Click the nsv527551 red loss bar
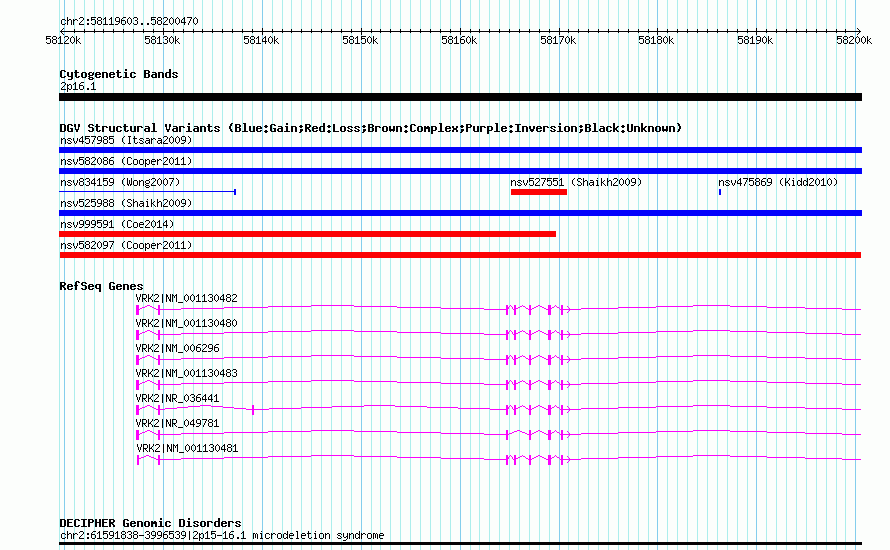This screenshot has height=550, width=890. (539, 192)
